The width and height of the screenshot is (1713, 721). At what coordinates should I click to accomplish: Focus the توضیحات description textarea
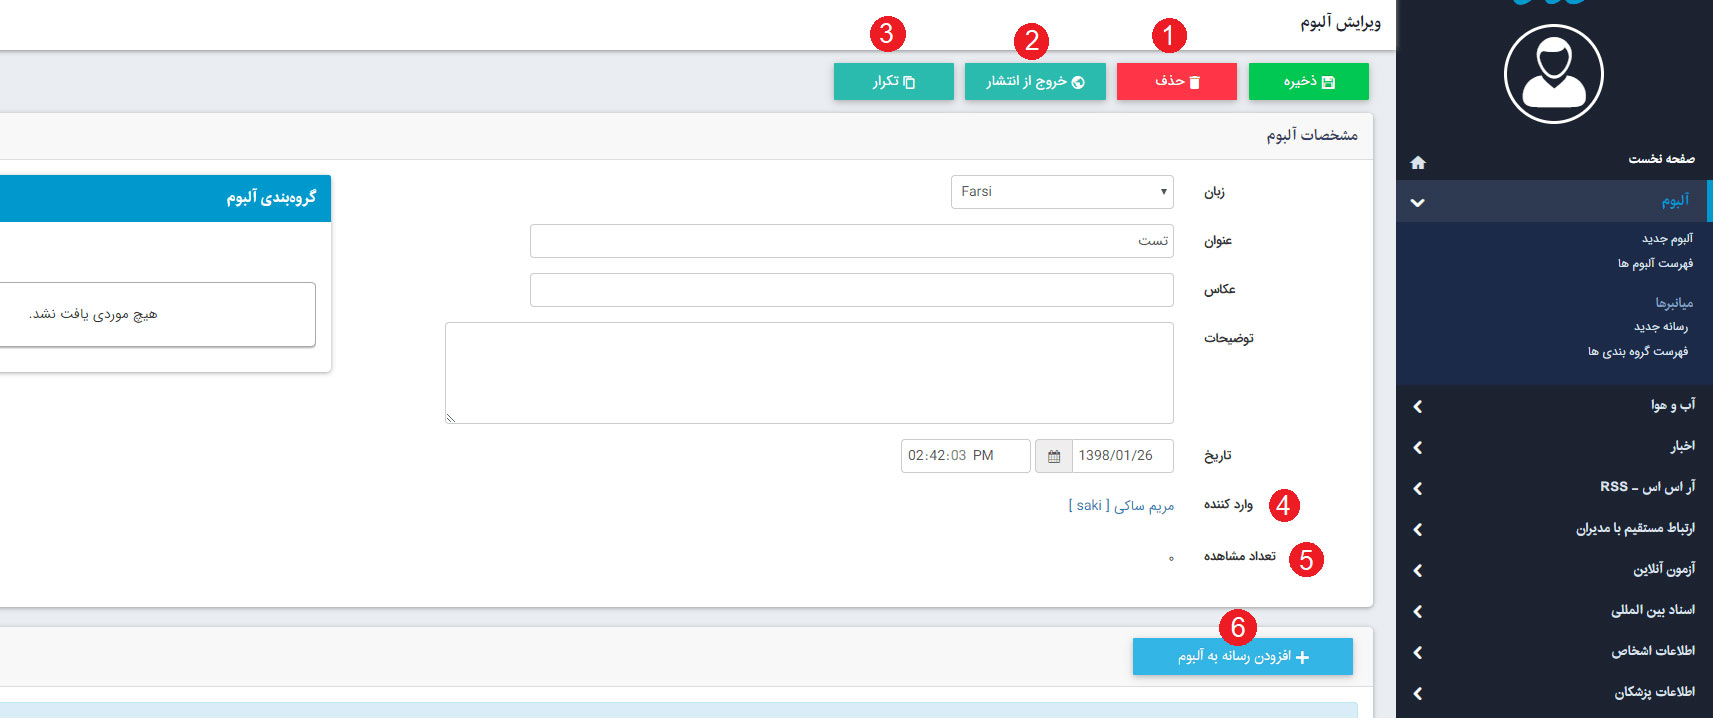(x=808, y=373)
